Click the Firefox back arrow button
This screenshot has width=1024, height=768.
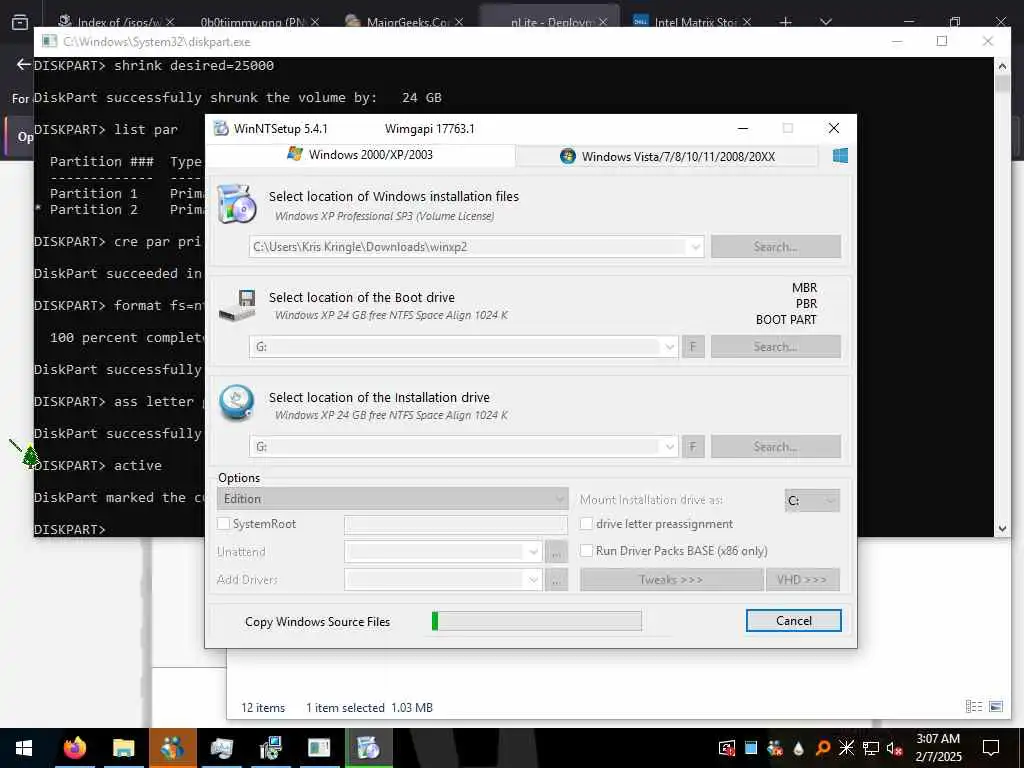pos(24,64)
